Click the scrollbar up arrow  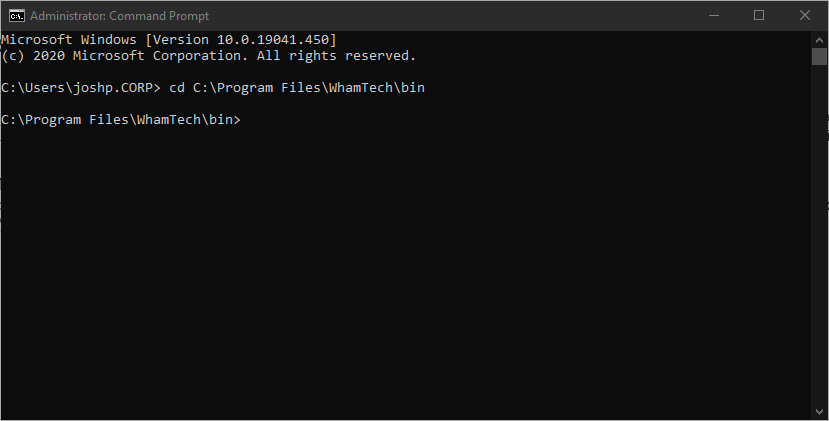pos(819,38)
